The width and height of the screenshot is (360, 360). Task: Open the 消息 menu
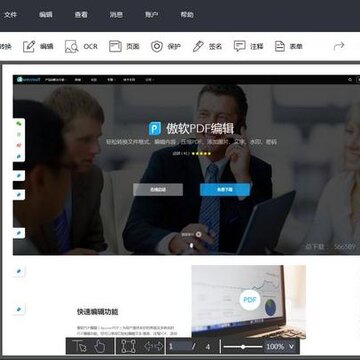[x=116, y=15]
